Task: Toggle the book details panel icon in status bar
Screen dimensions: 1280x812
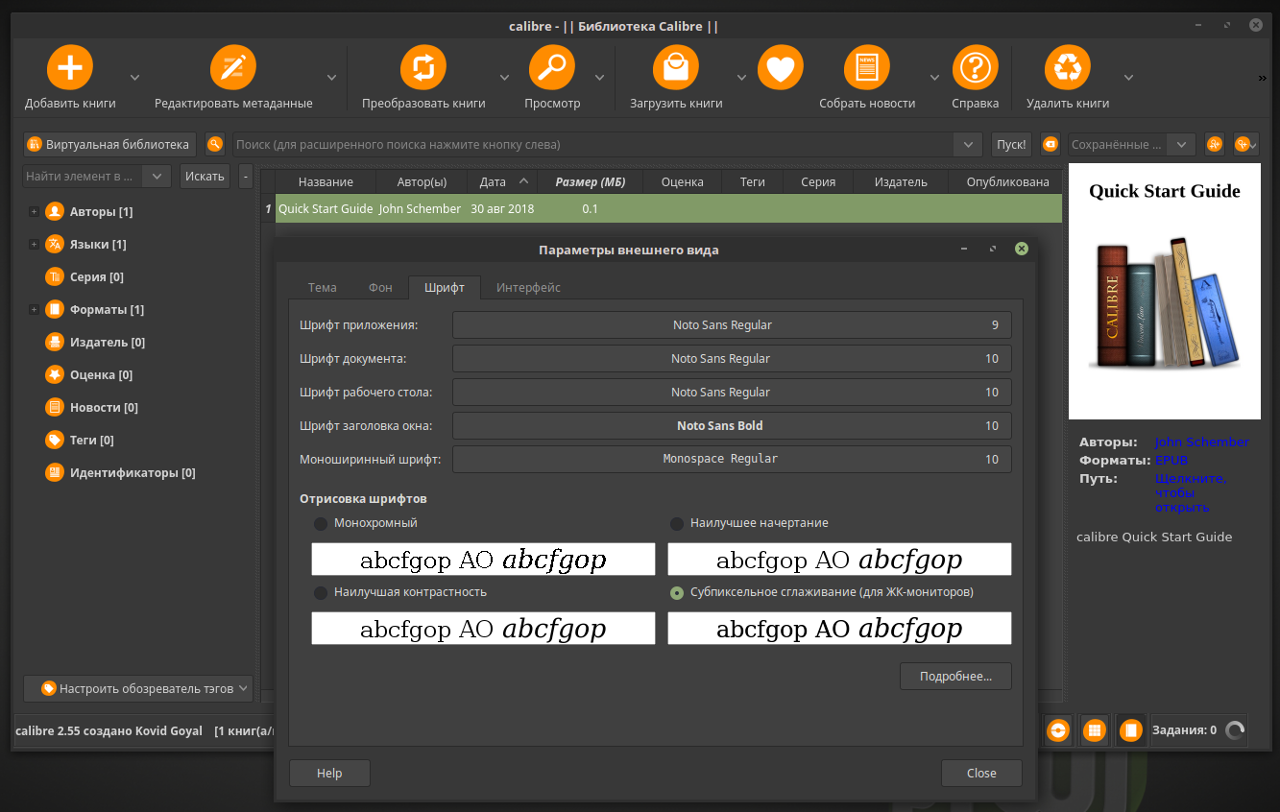Action: [x=1131, y=730]
